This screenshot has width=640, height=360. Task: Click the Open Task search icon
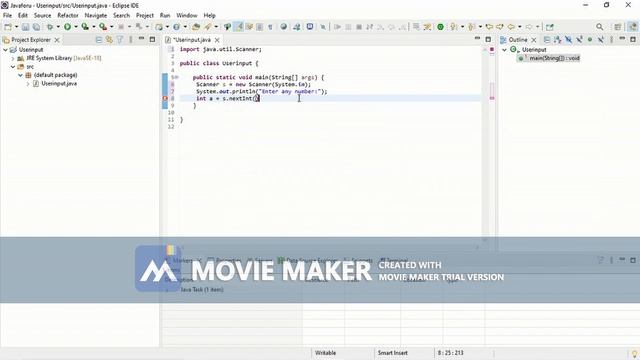pyautogui.click(x=208, y=27)
